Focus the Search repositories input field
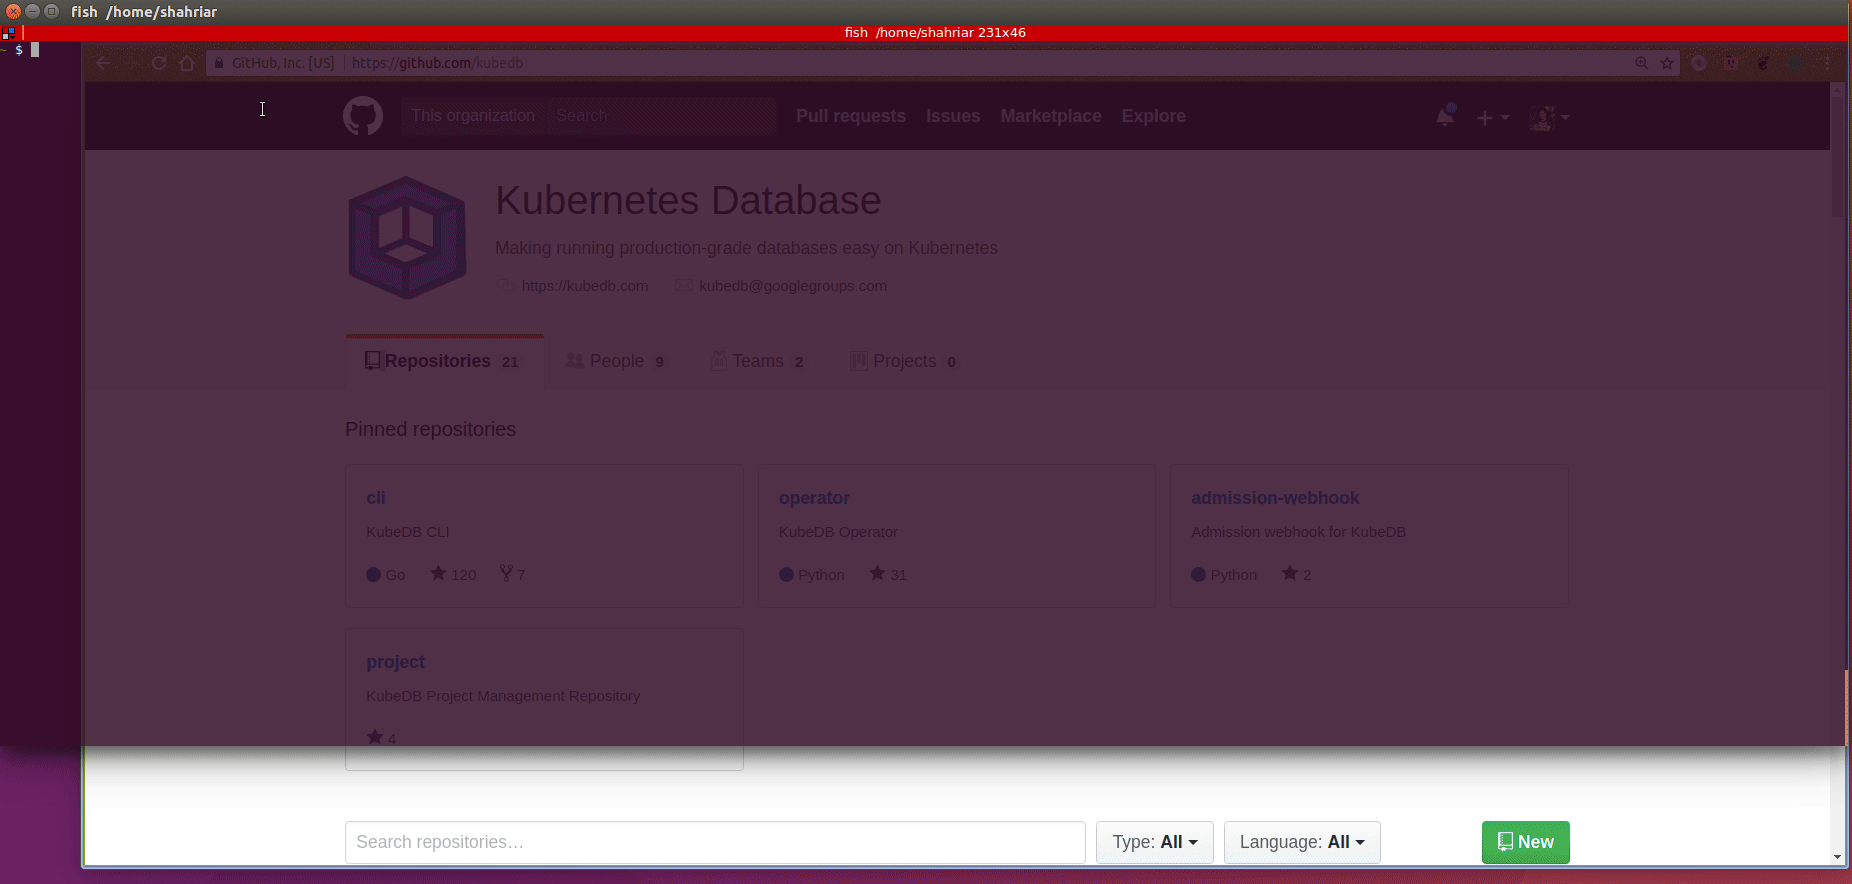Viewport: 1852px width, 884px height. click(714, 842)
